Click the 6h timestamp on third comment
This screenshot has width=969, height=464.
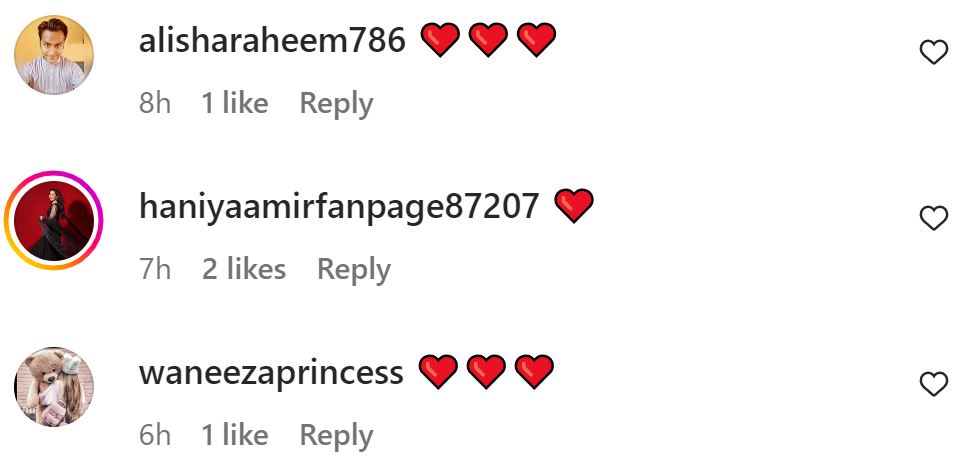click(154, 434)
